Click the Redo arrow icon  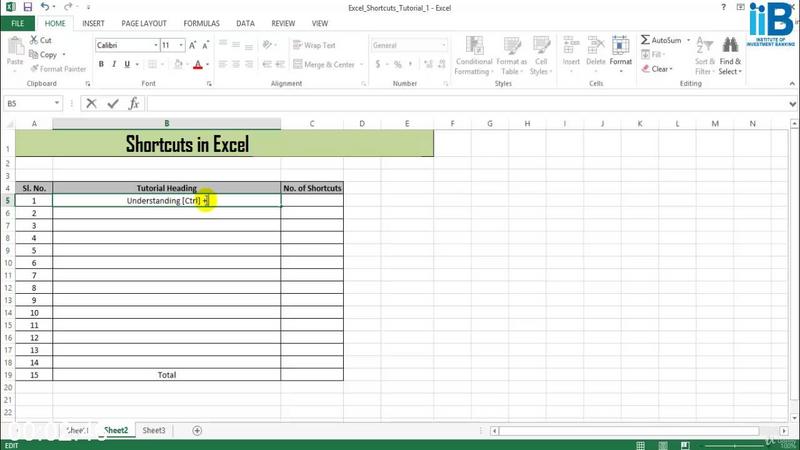[x=68, y=7]
